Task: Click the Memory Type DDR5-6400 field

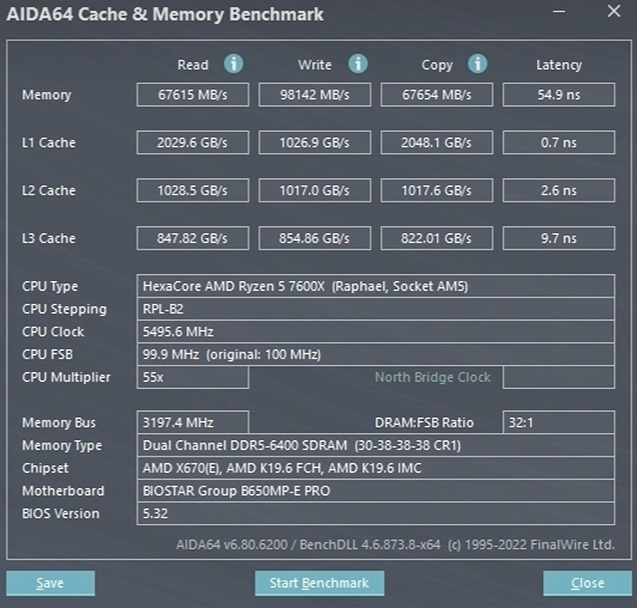Action: coord(375,446)
